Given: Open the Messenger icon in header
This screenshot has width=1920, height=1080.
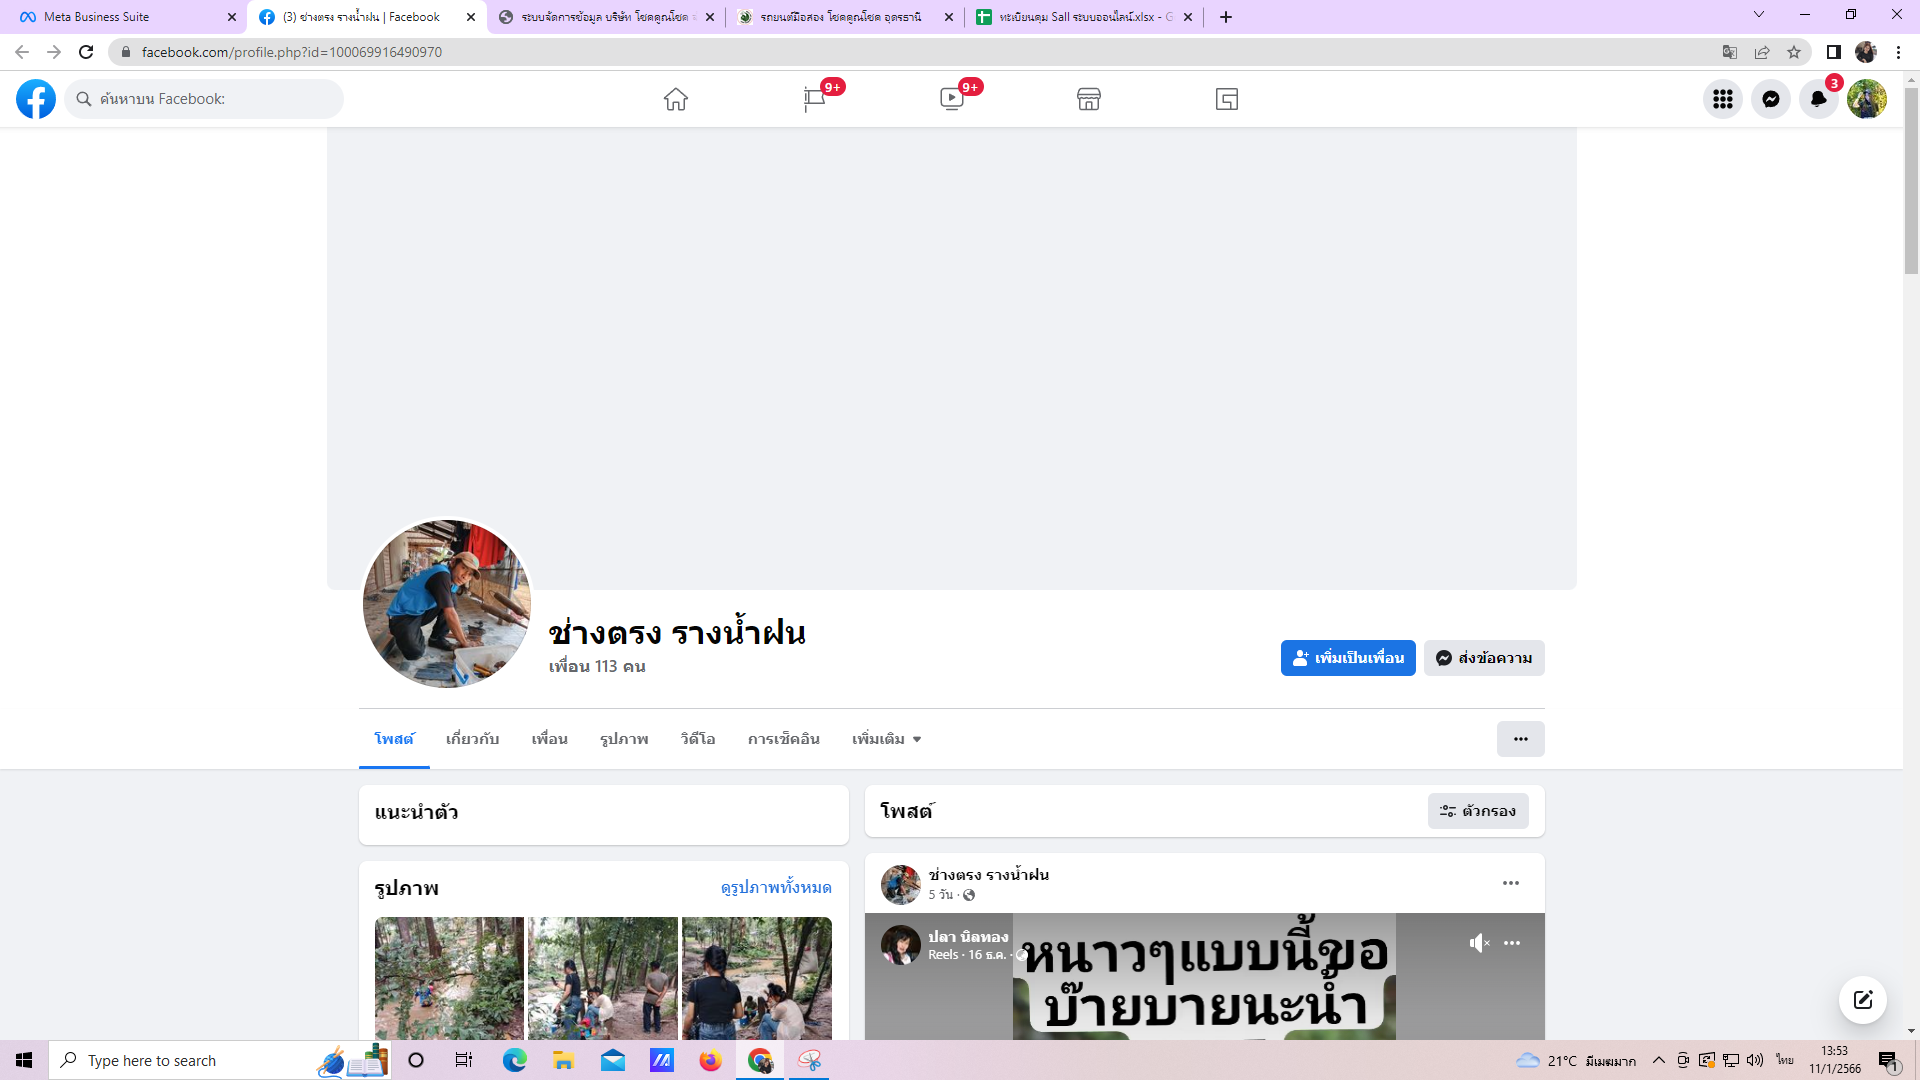Looking at the screenshot, I should [x=1771, y=99].
